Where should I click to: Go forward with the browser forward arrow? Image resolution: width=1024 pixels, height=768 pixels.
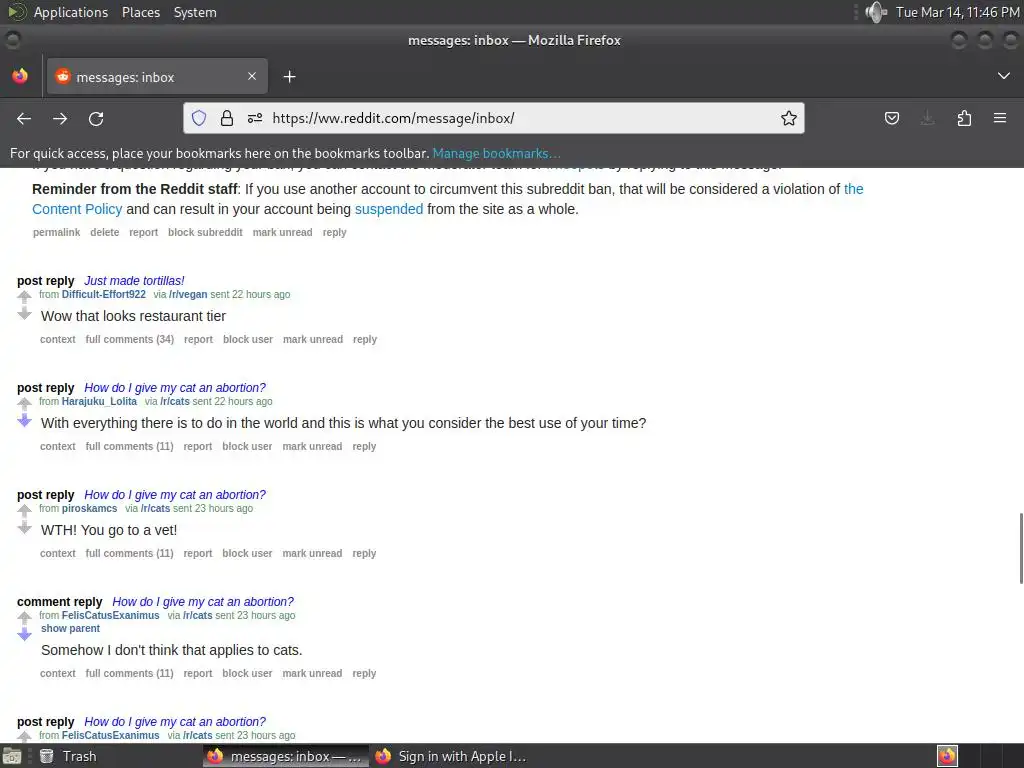click(60, 118)
